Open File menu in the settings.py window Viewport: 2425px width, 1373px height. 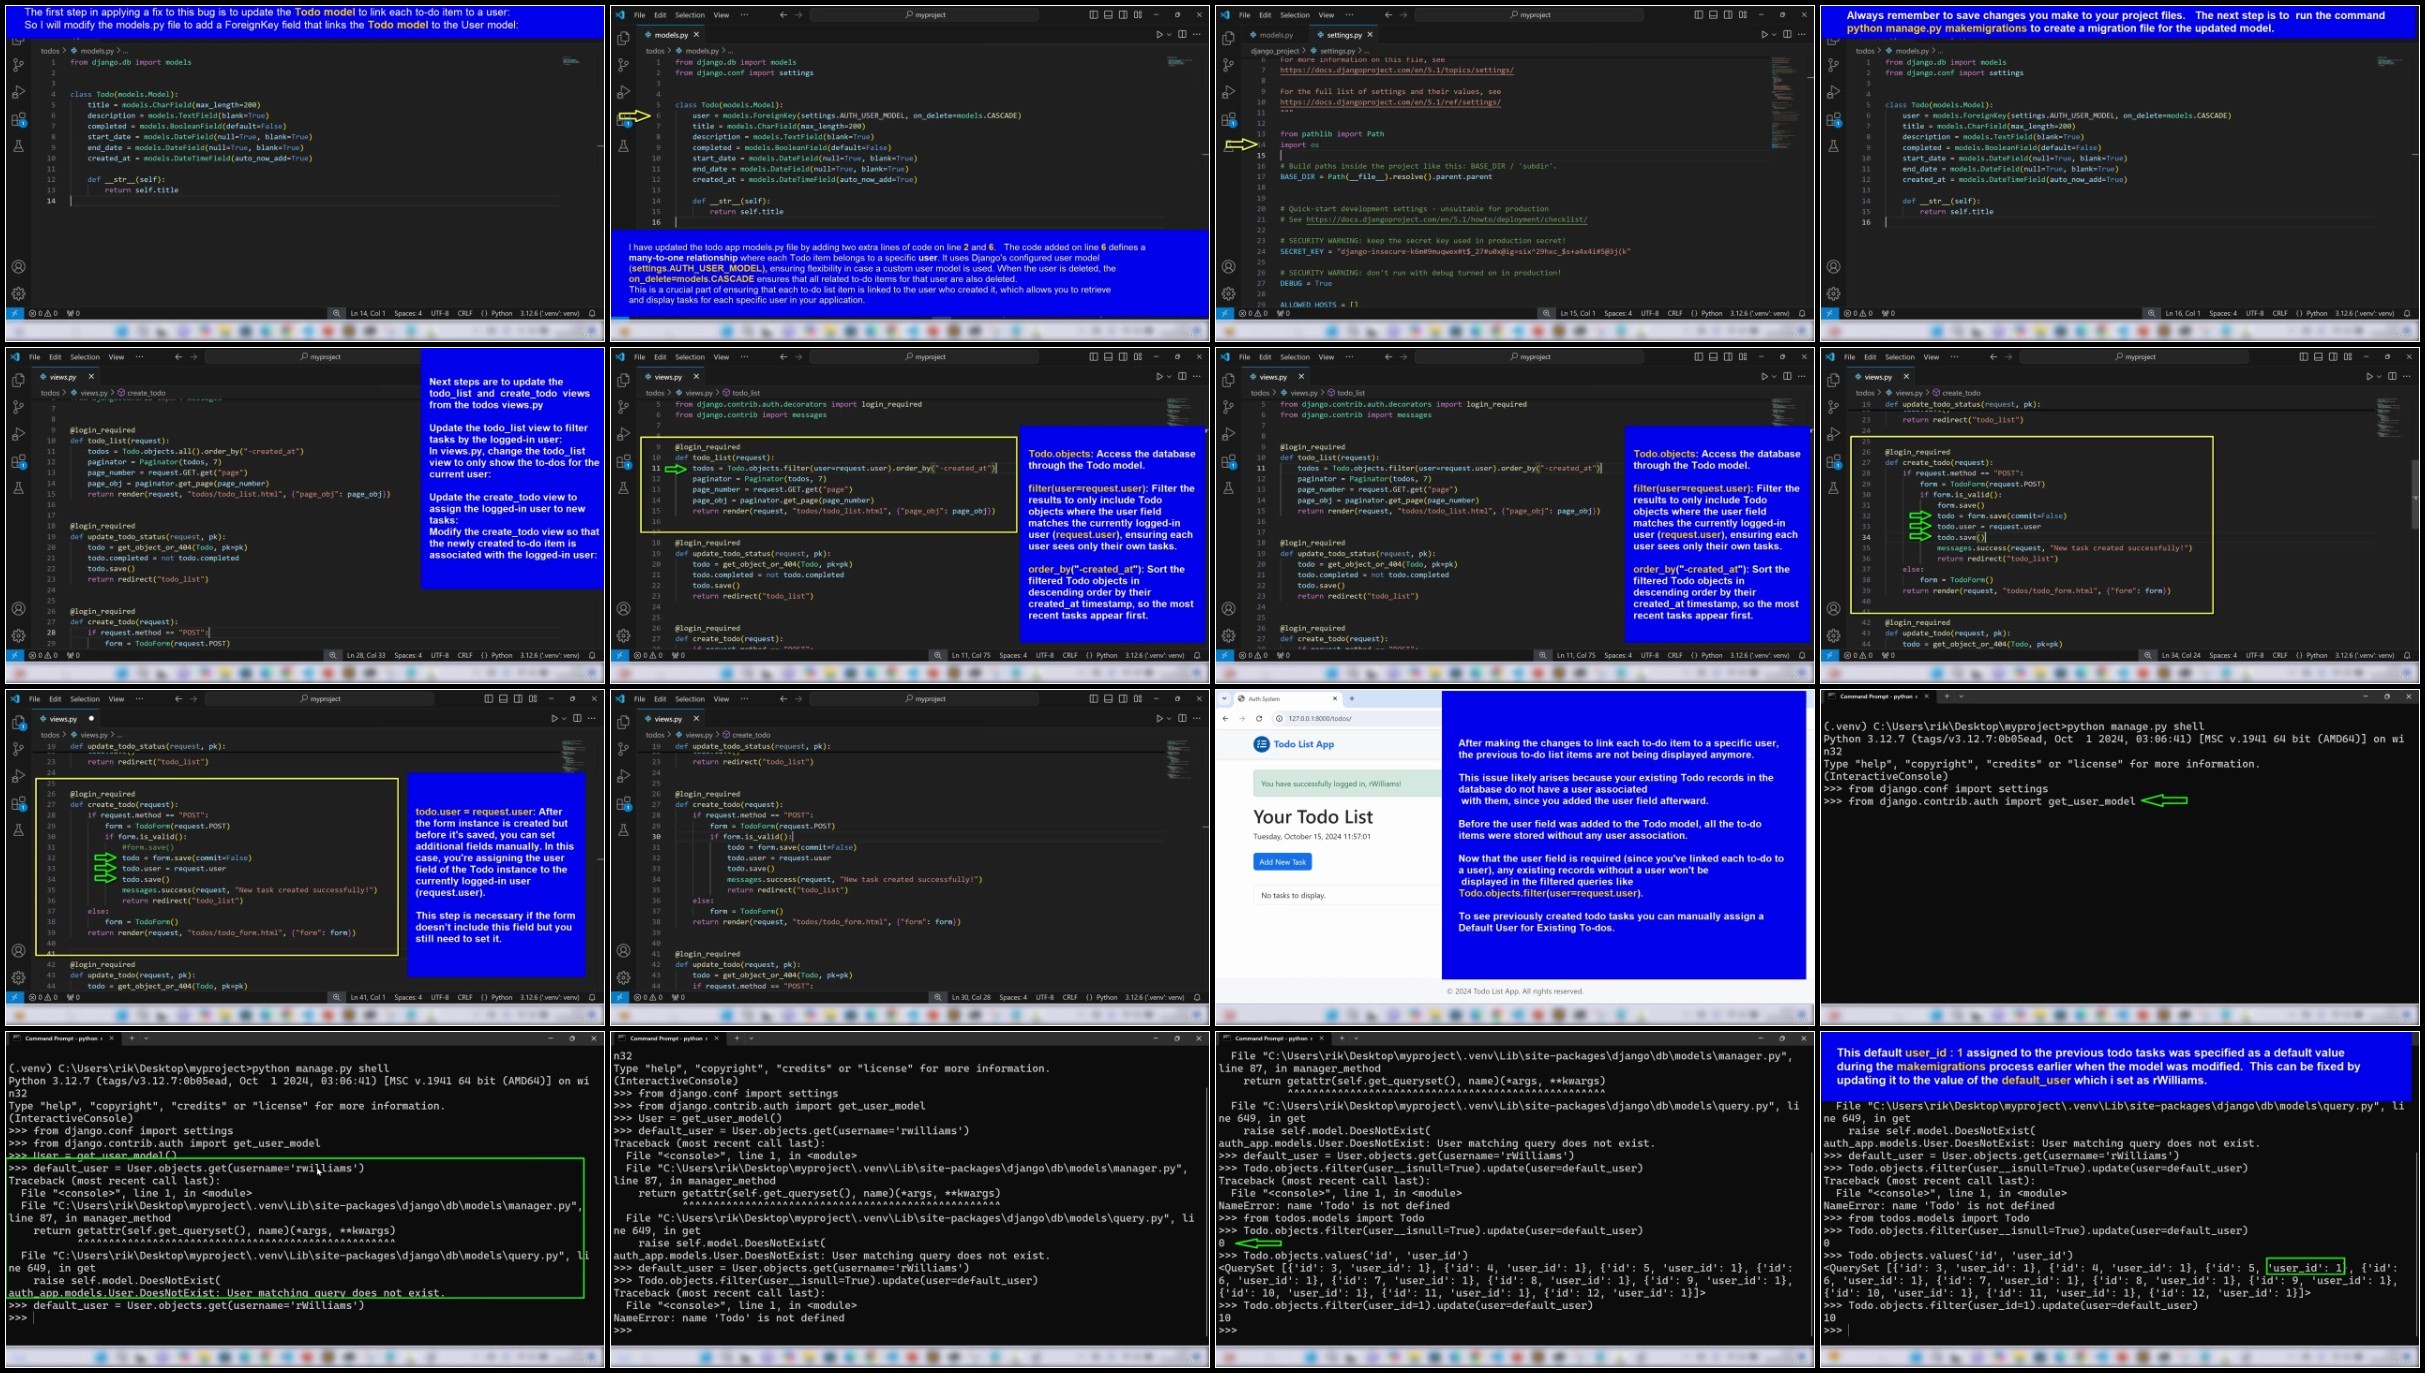click(x=1244, y=15)
